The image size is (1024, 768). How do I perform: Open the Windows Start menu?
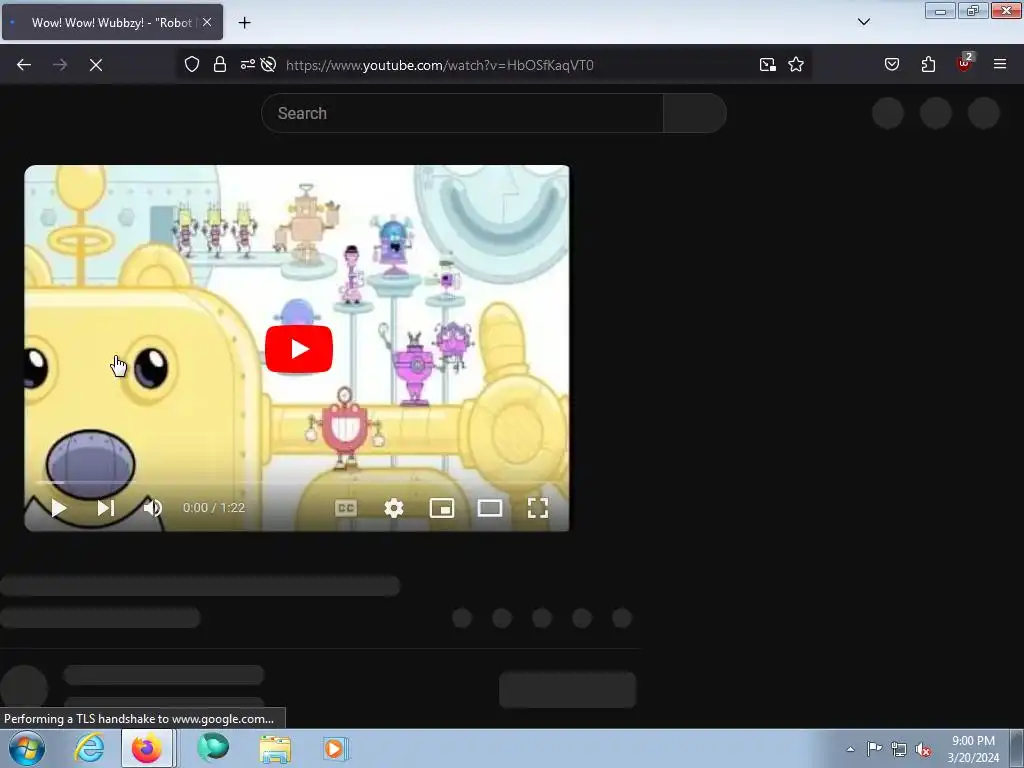coord(27,748)
